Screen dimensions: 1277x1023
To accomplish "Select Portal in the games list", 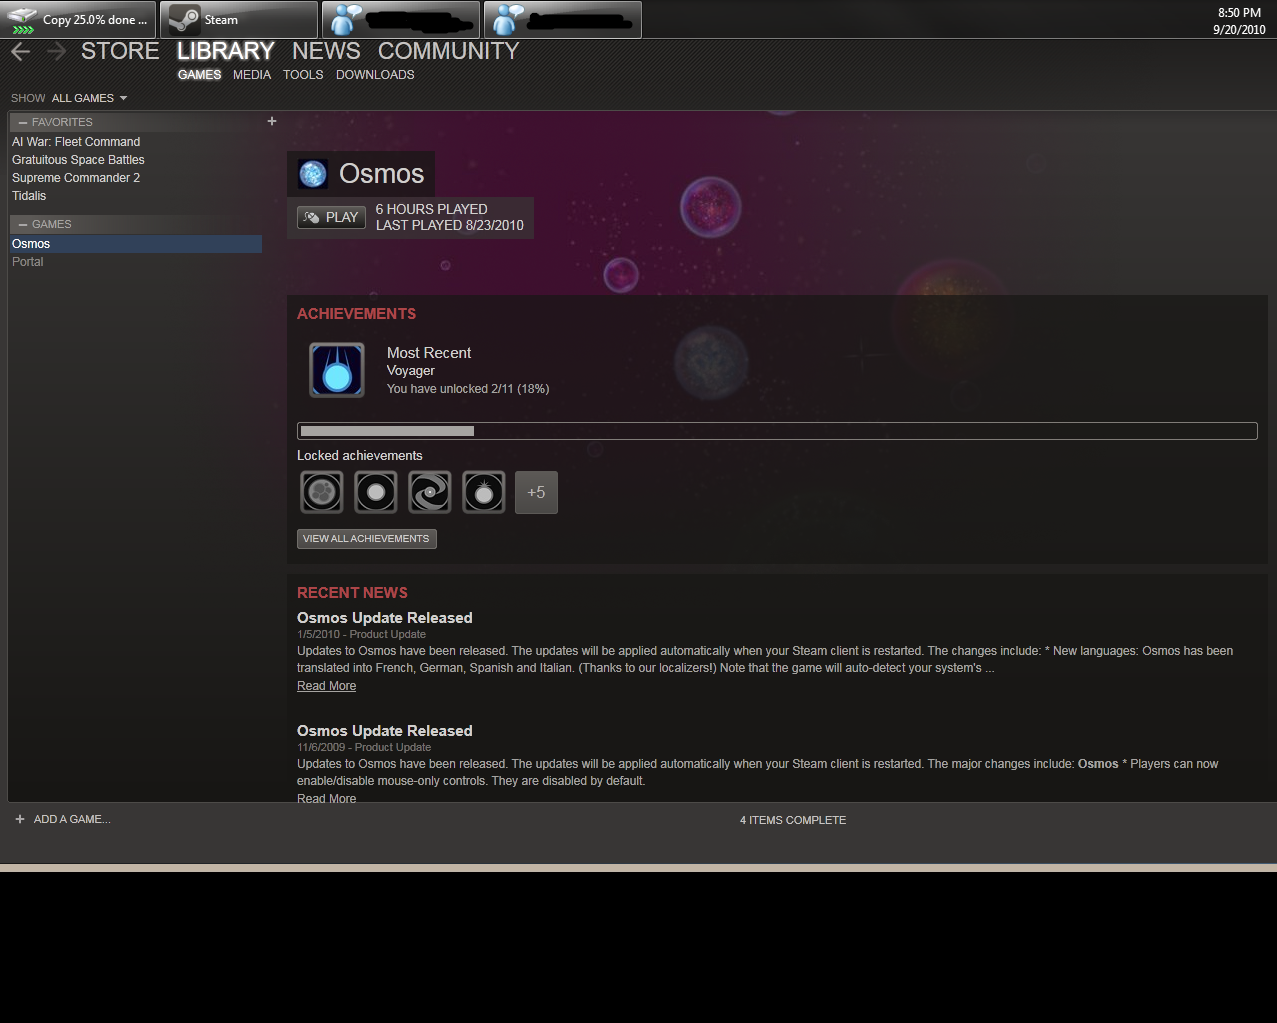I will click(x=28, y=262).
